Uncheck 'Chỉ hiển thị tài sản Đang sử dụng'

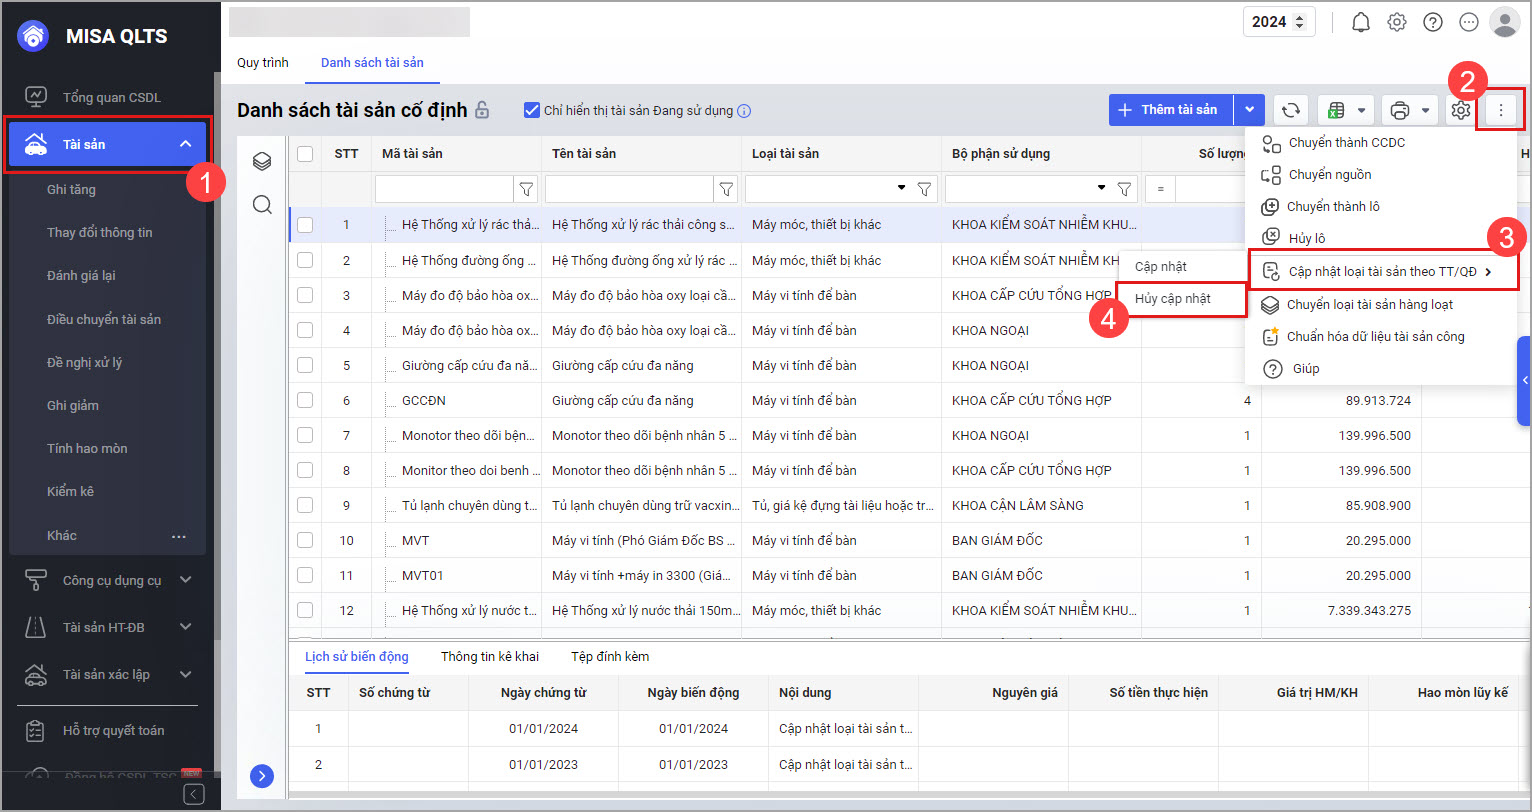[532, 110]
